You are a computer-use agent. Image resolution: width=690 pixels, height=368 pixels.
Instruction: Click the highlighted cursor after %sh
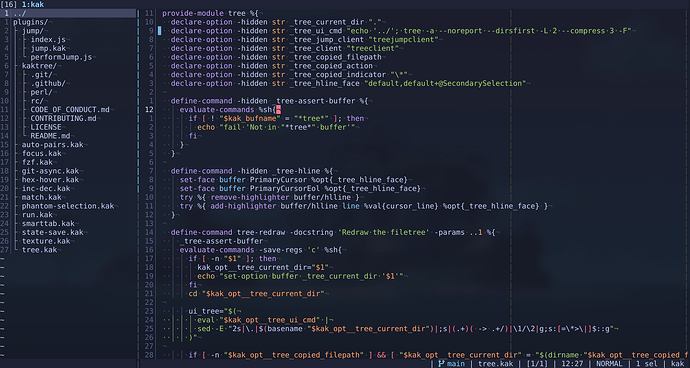(x=279, y=110)
